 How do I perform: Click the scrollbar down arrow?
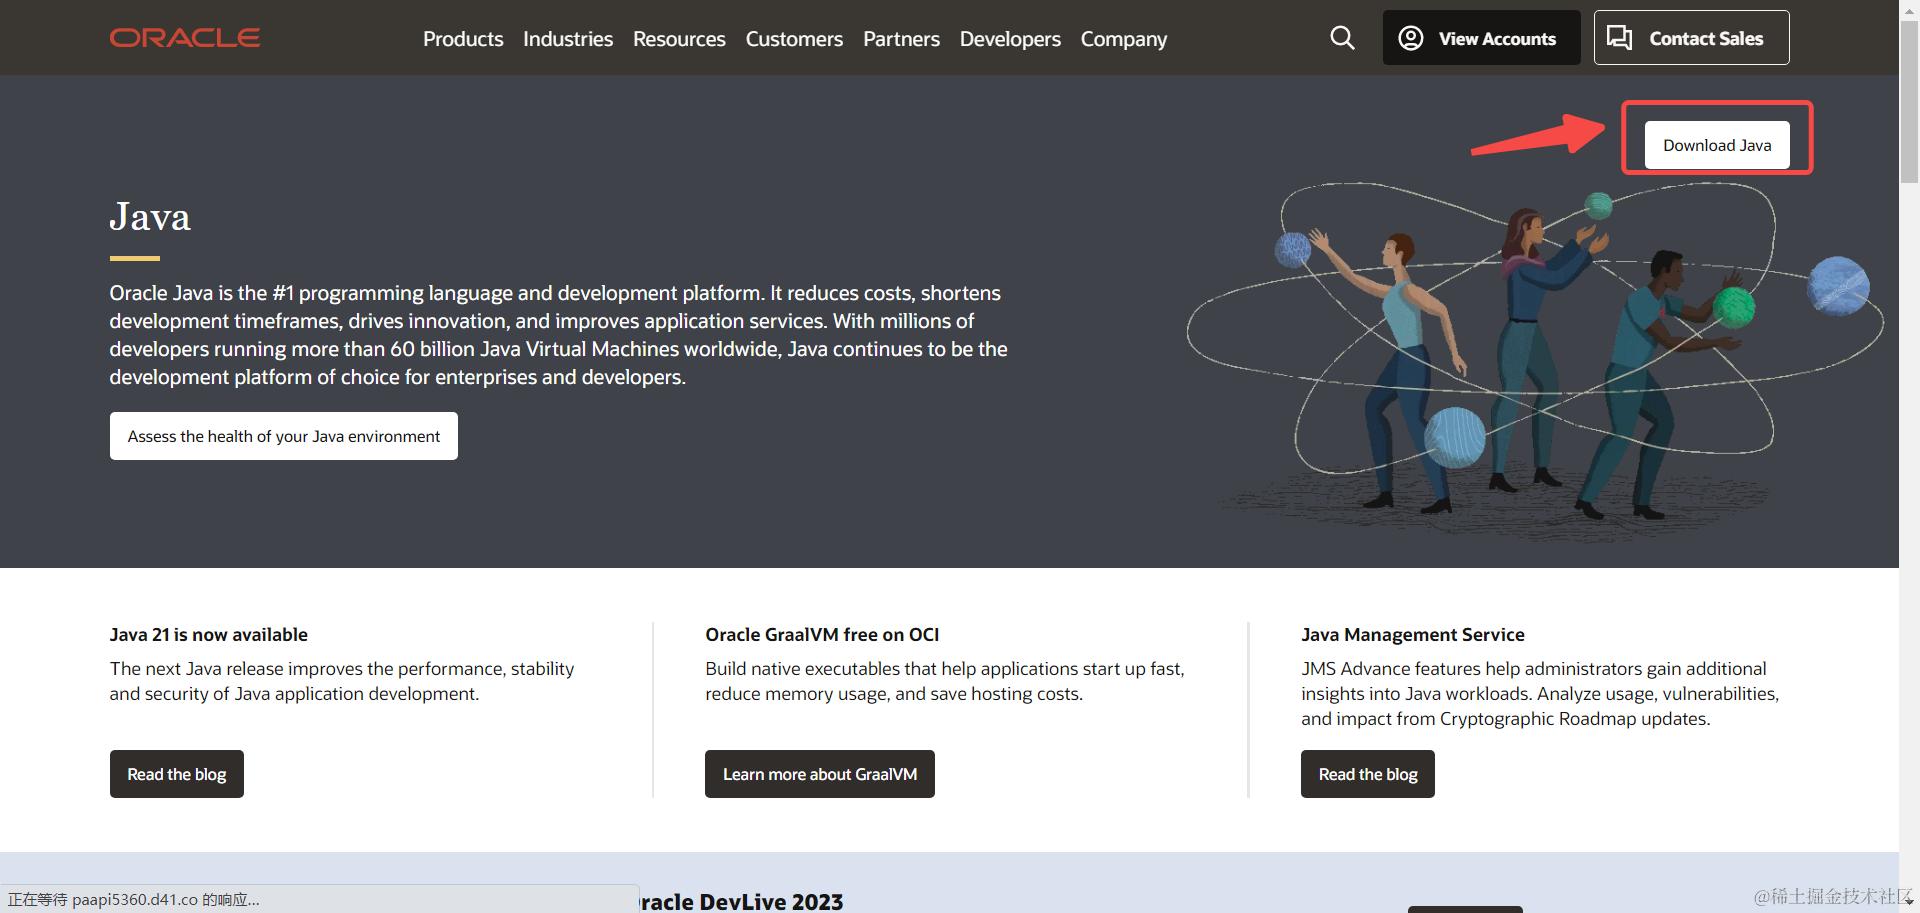pos(1909,902)
